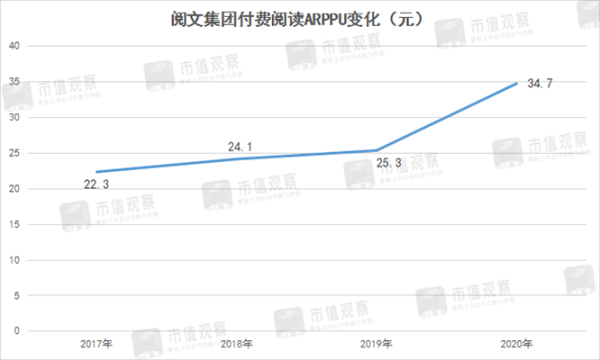Select the 5 y-axis tick label

pos(16,295)
